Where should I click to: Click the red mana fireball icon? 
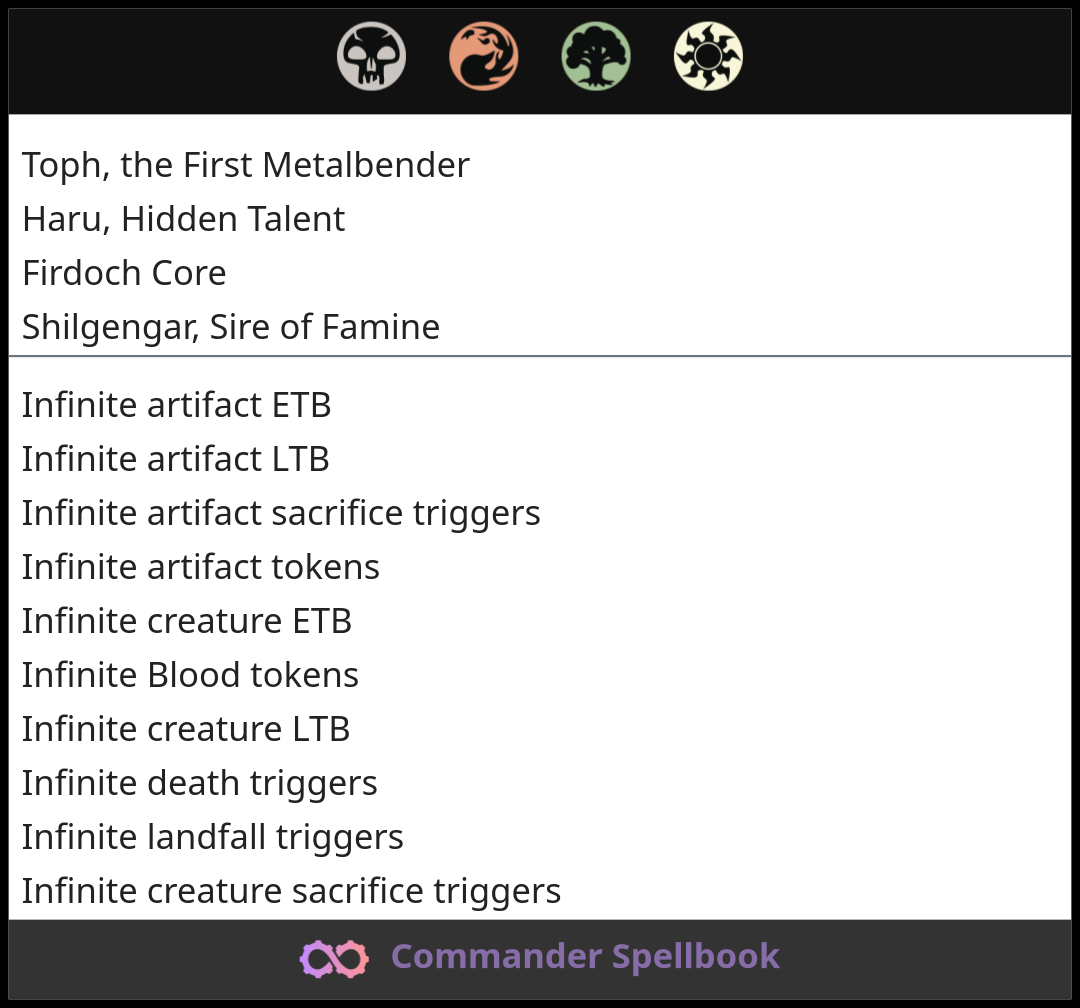tap(484, 56)
